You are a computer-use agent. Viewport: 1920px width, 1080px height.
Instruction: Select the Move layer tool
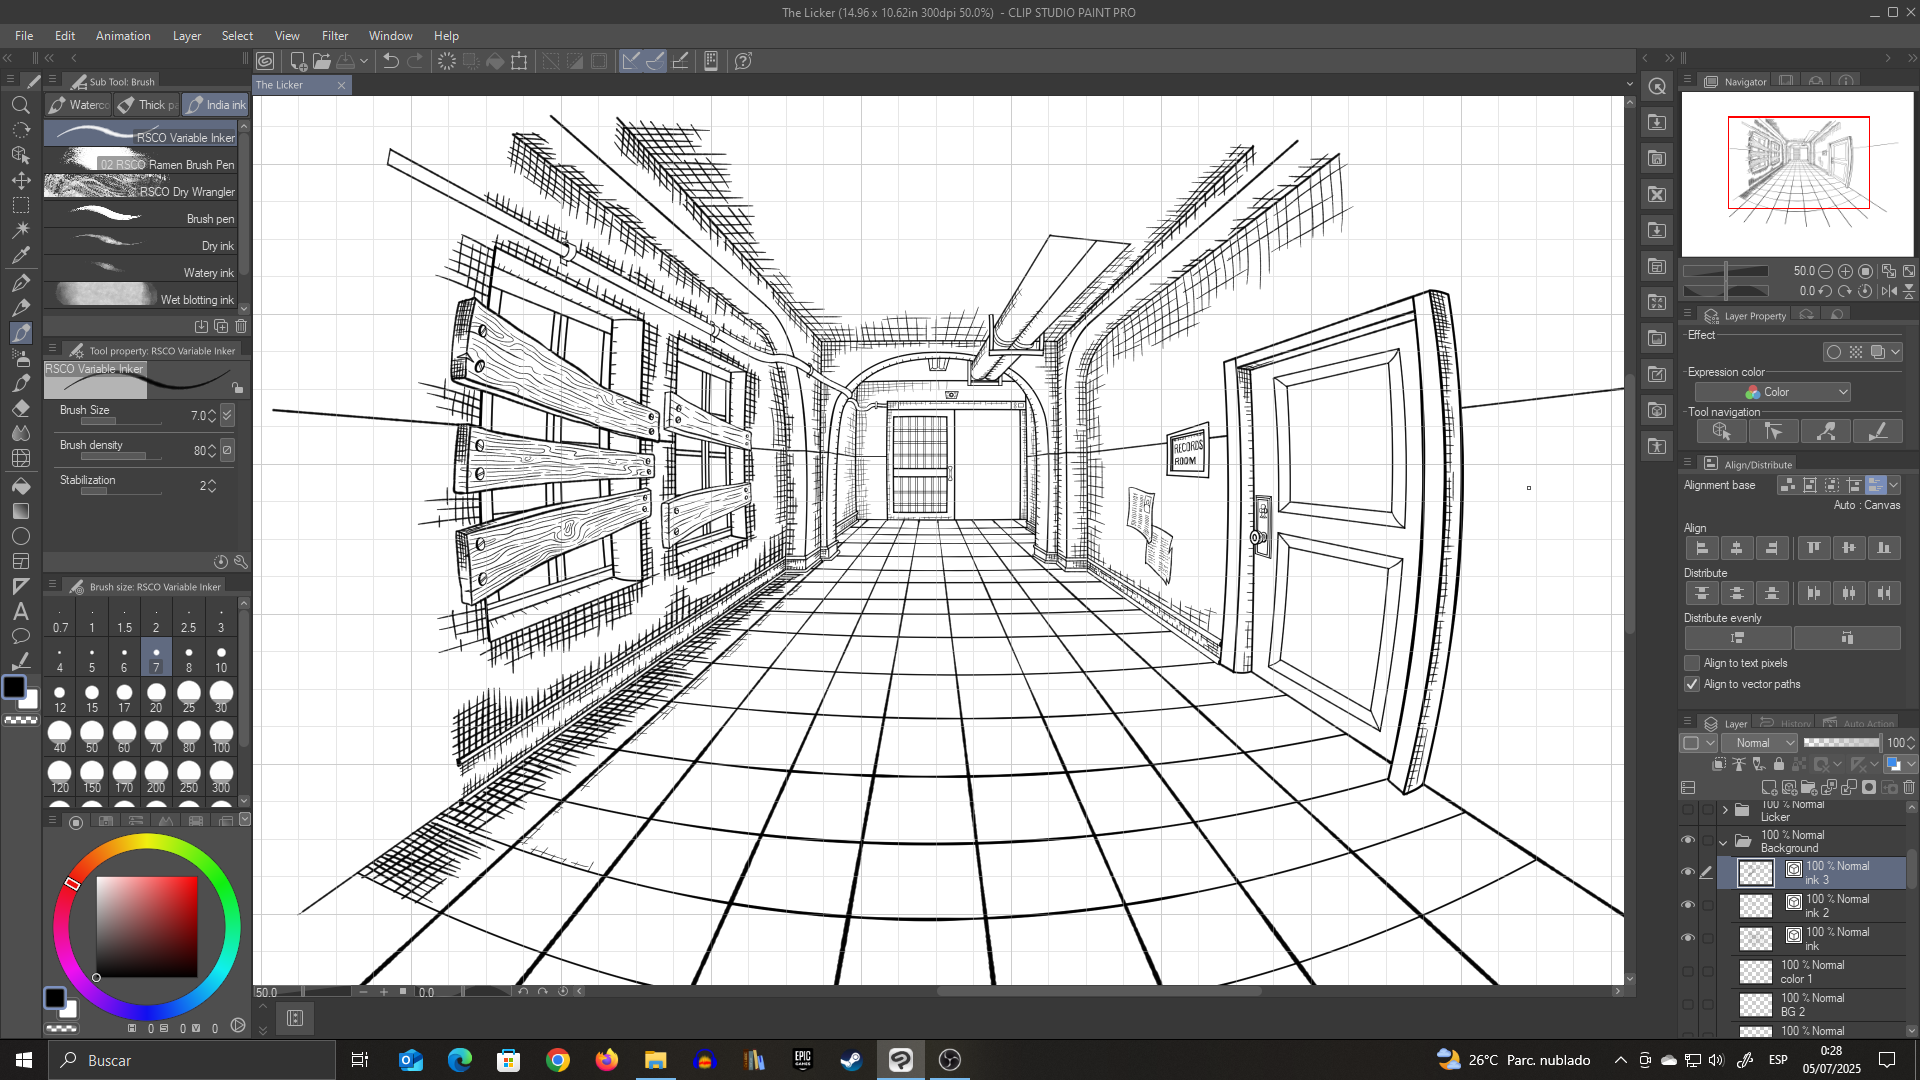coord(20,180)
